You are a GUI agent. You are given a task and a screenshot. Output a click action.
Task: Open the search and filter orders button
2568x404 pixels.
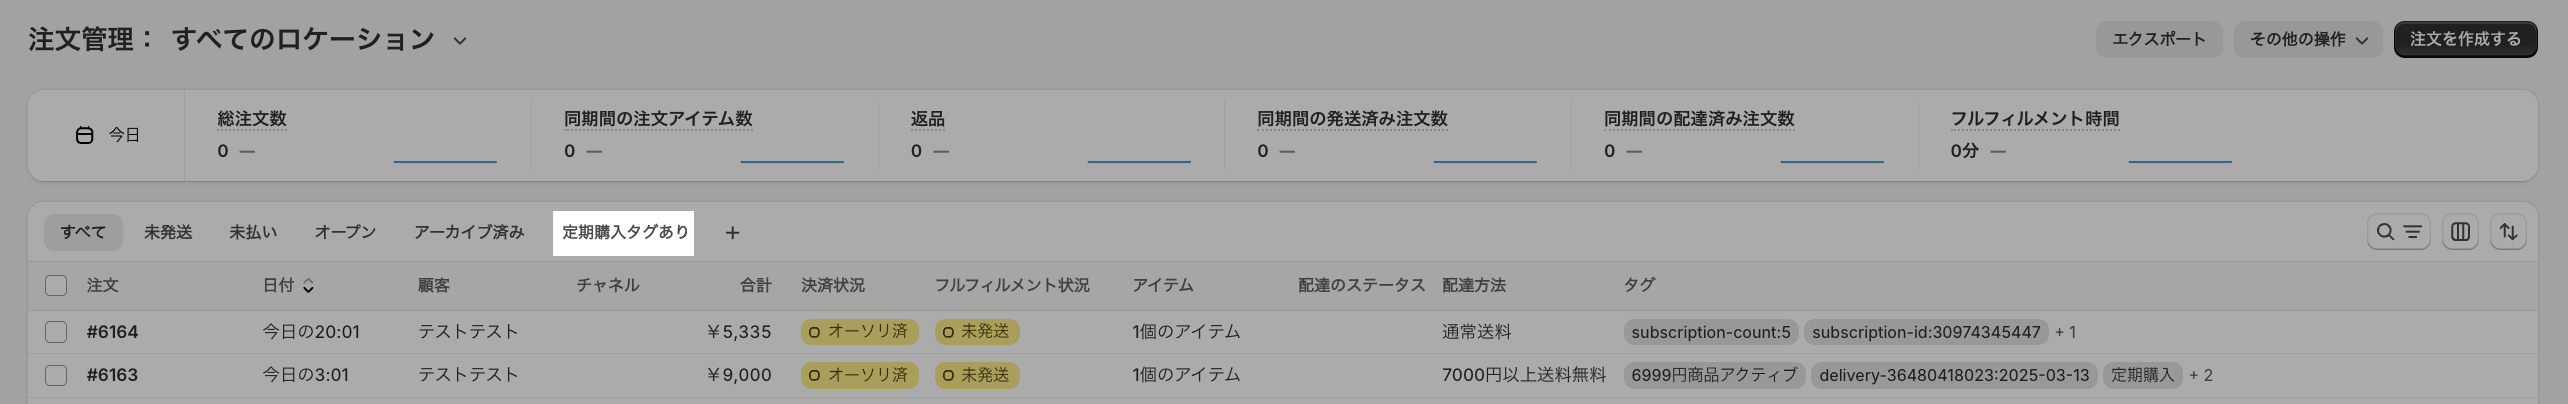2398,232
